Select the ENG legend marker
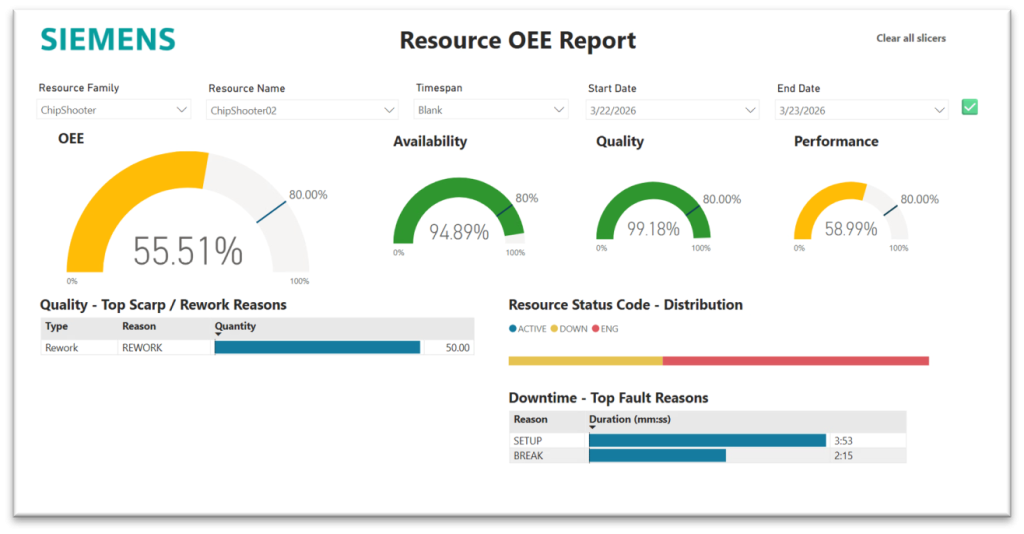The height and width of the screenshot is (534, 1024). click(x=596, y=328)
